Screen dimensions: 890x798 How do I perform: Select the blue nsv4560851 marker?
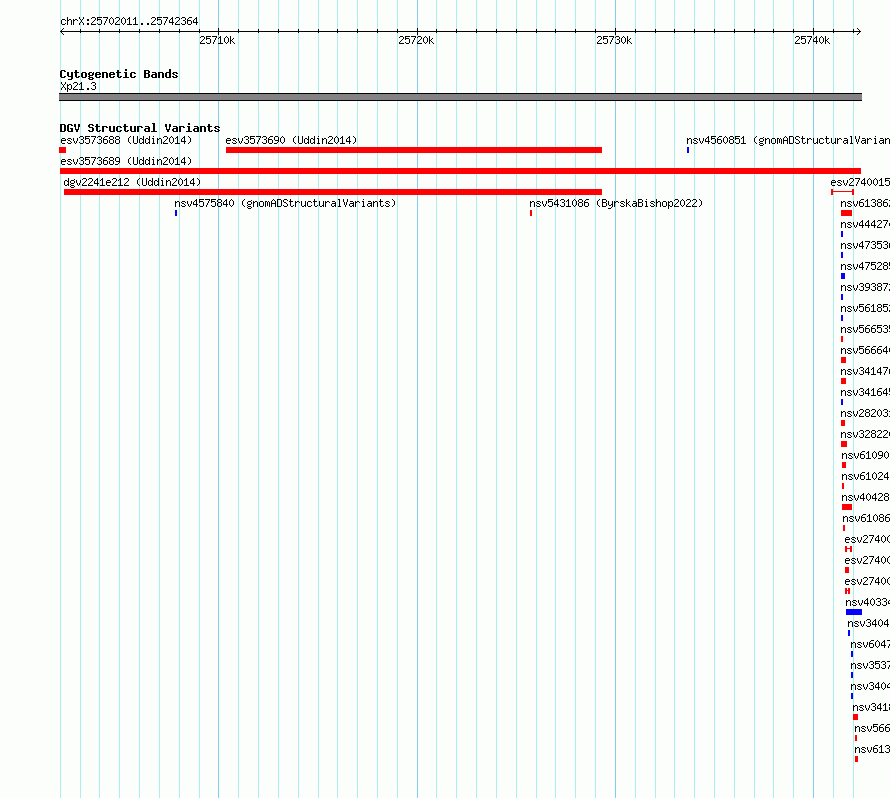pos(688,150)
